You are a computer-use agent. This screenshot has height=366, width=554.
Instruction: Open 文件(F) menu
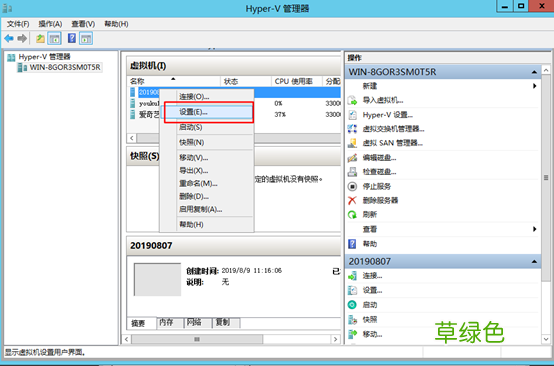click(18, 24)
